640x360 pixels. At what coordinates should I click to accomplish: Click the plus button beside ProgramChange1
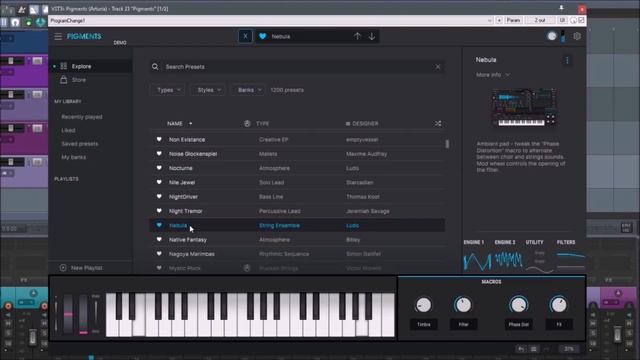pyautogui.click(x=499, y=20)
